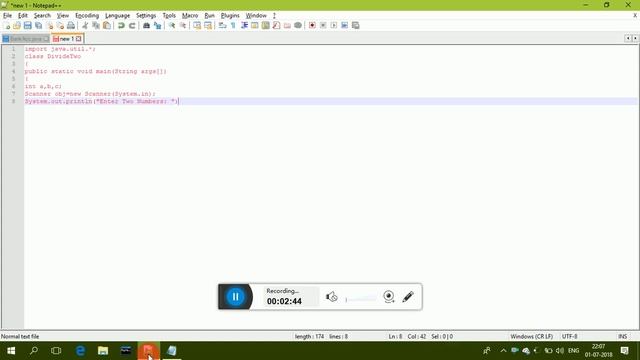Screen dimensions: 640x360
Task: Open the Search menu
Action: pyautogui.click(x=42, y=16)
